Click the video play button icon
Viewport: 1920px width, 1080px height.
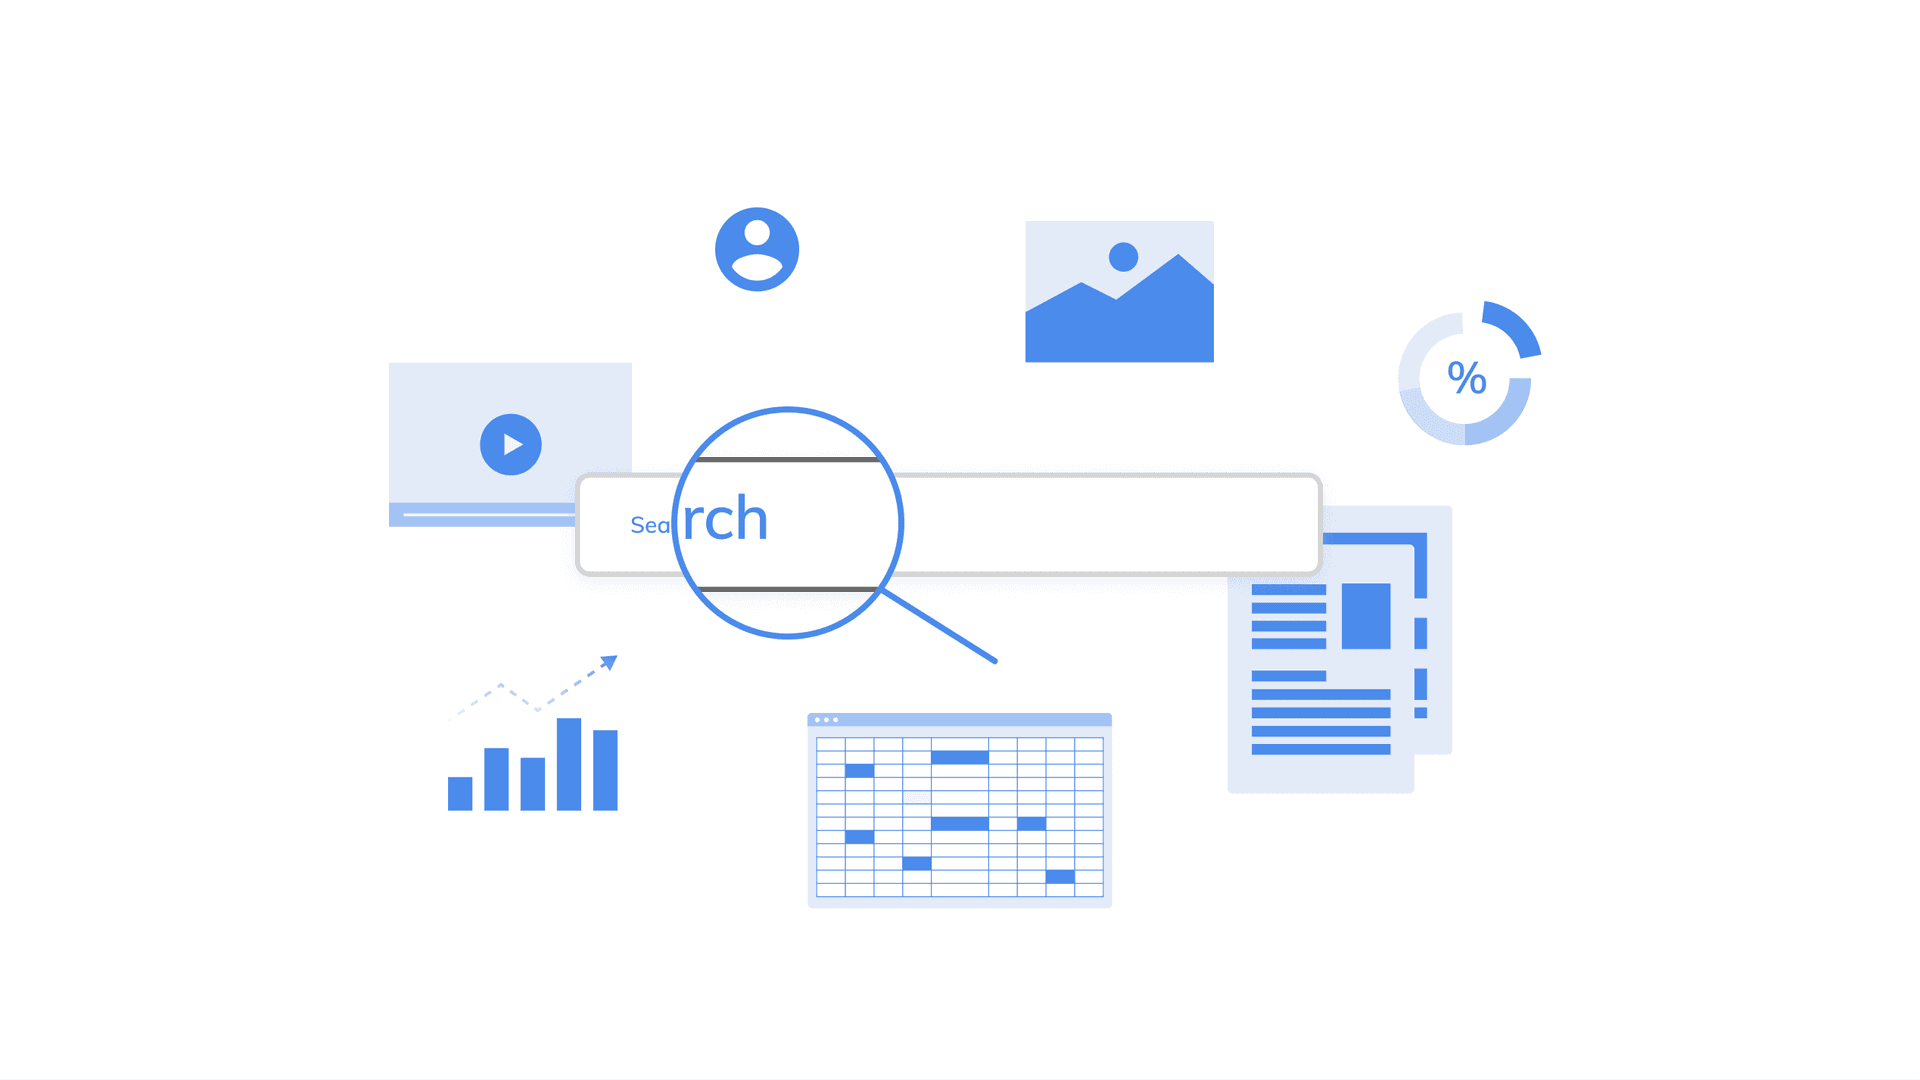coord(510,444)
